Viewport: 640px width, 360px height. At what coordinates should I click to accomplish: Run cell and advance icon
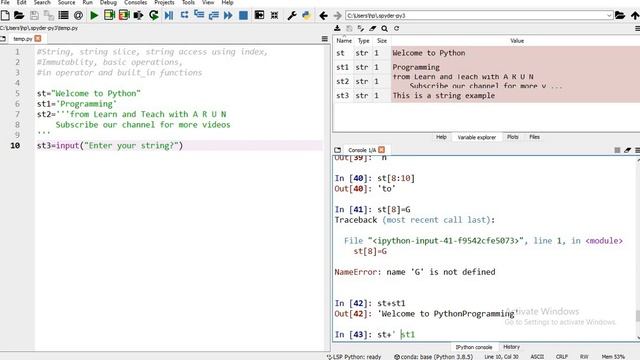tap(124, 16)
